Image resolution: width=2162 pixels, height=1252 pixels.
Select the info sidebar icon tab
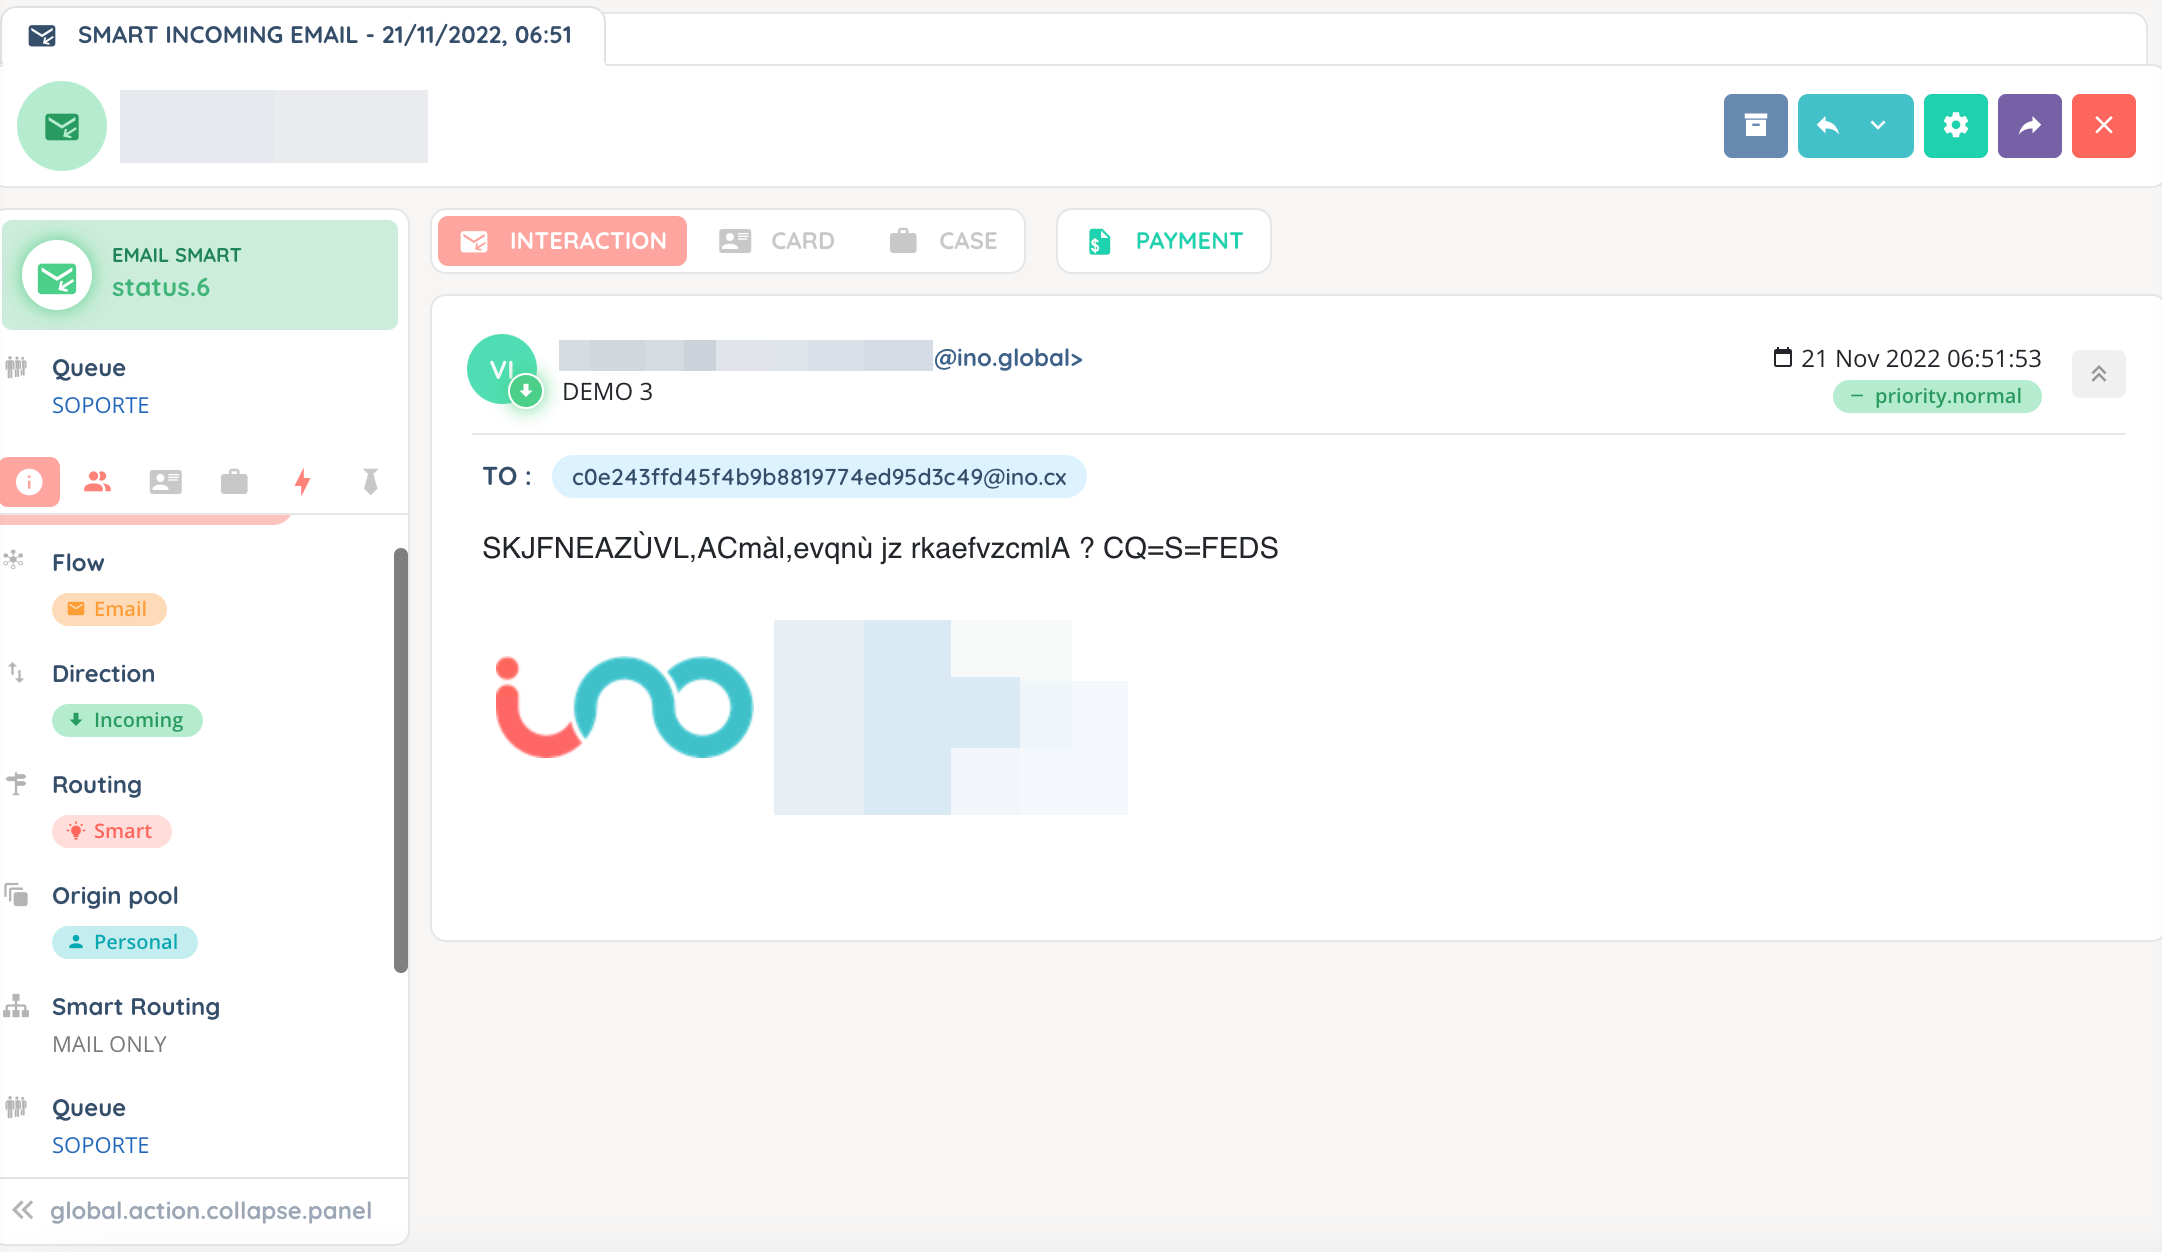click(x=30, y=482)
